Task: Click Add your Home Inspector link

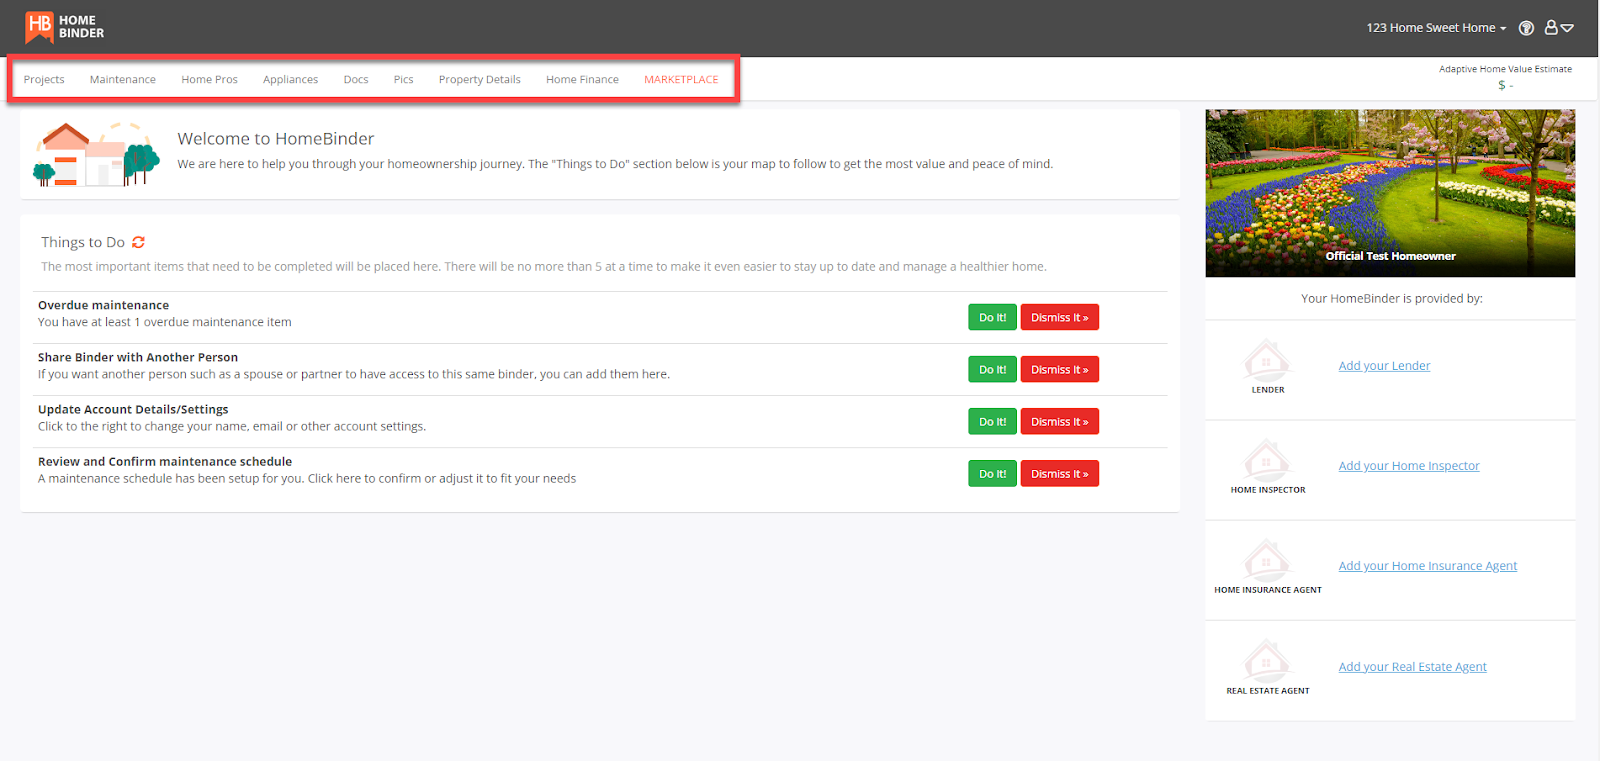Action: point(1409,466)
